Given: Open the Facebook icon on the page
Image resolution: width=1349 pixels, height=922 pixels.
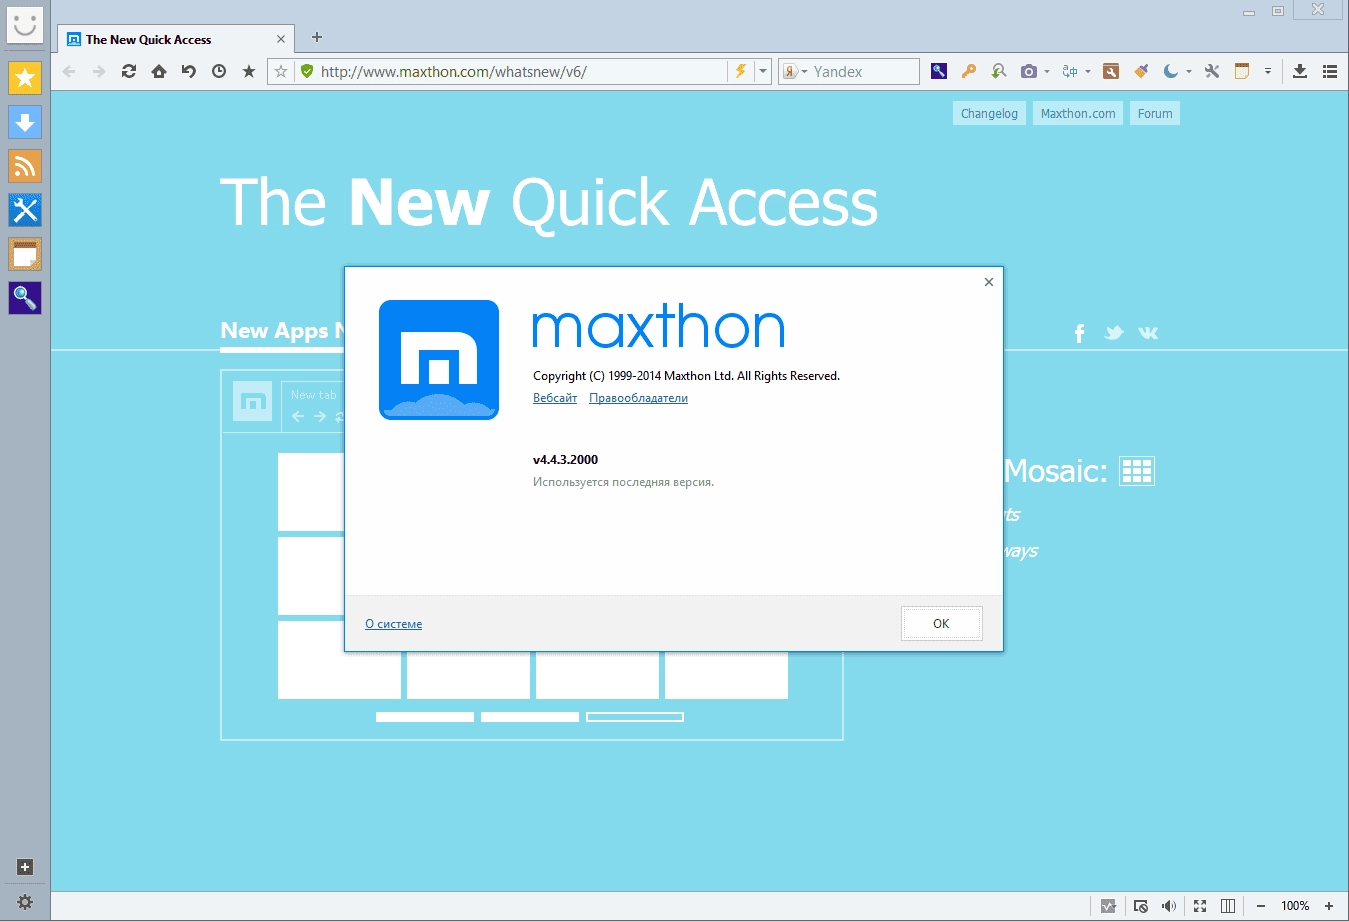Looking at the screenshot, I should 1079,333.
